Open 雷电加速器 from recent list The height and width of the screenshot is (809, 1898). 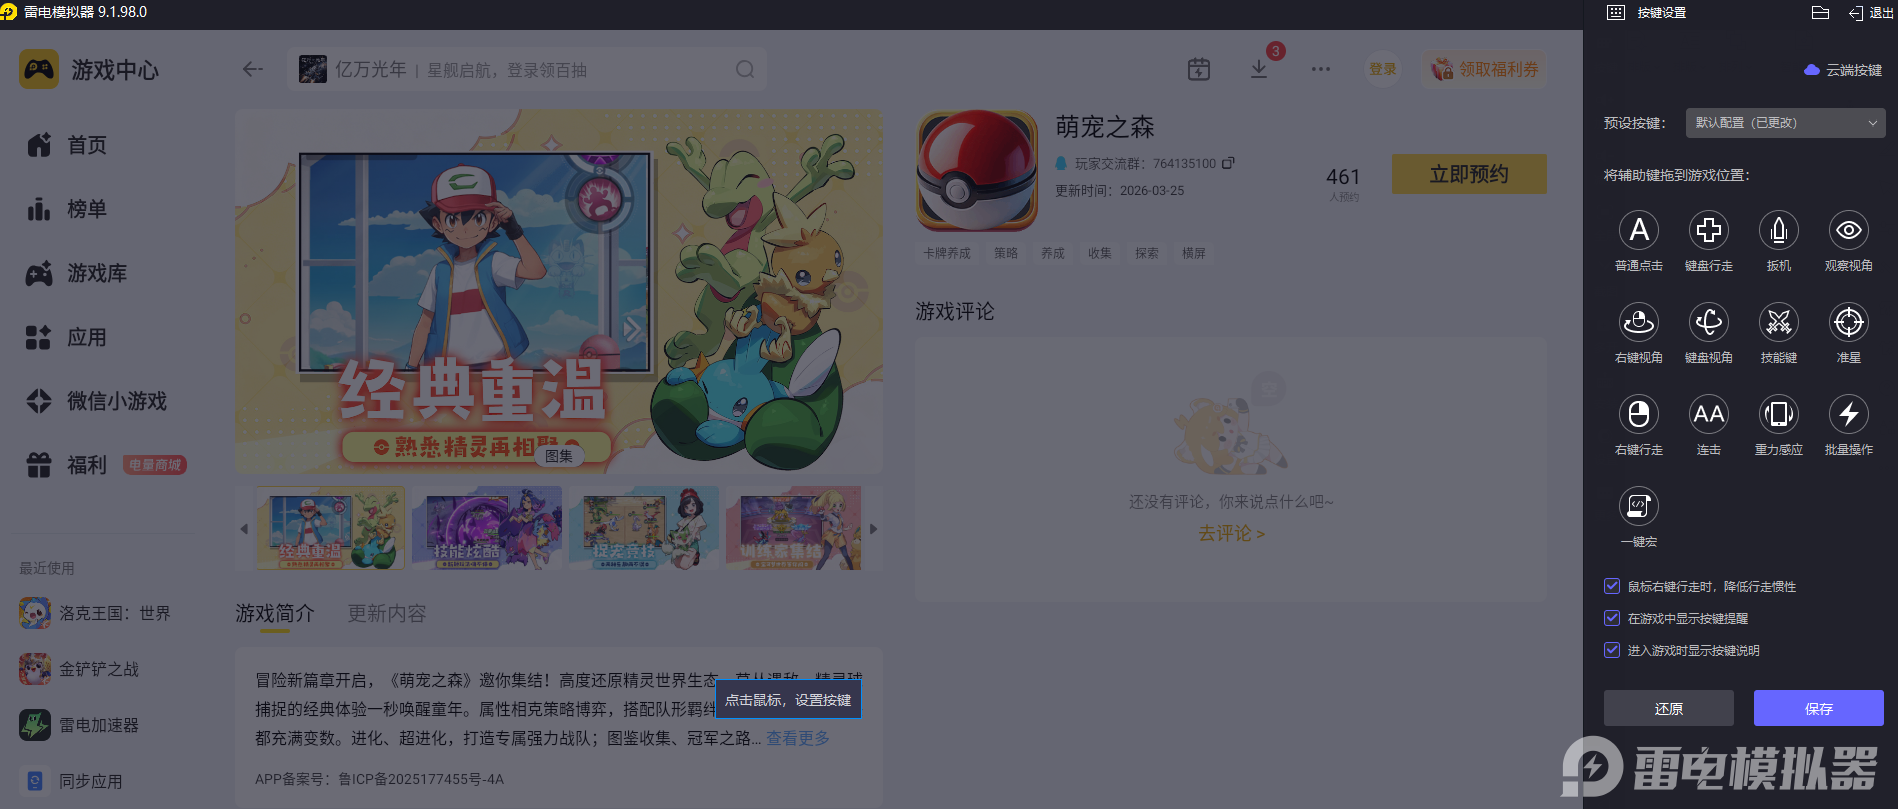point(79,725)
